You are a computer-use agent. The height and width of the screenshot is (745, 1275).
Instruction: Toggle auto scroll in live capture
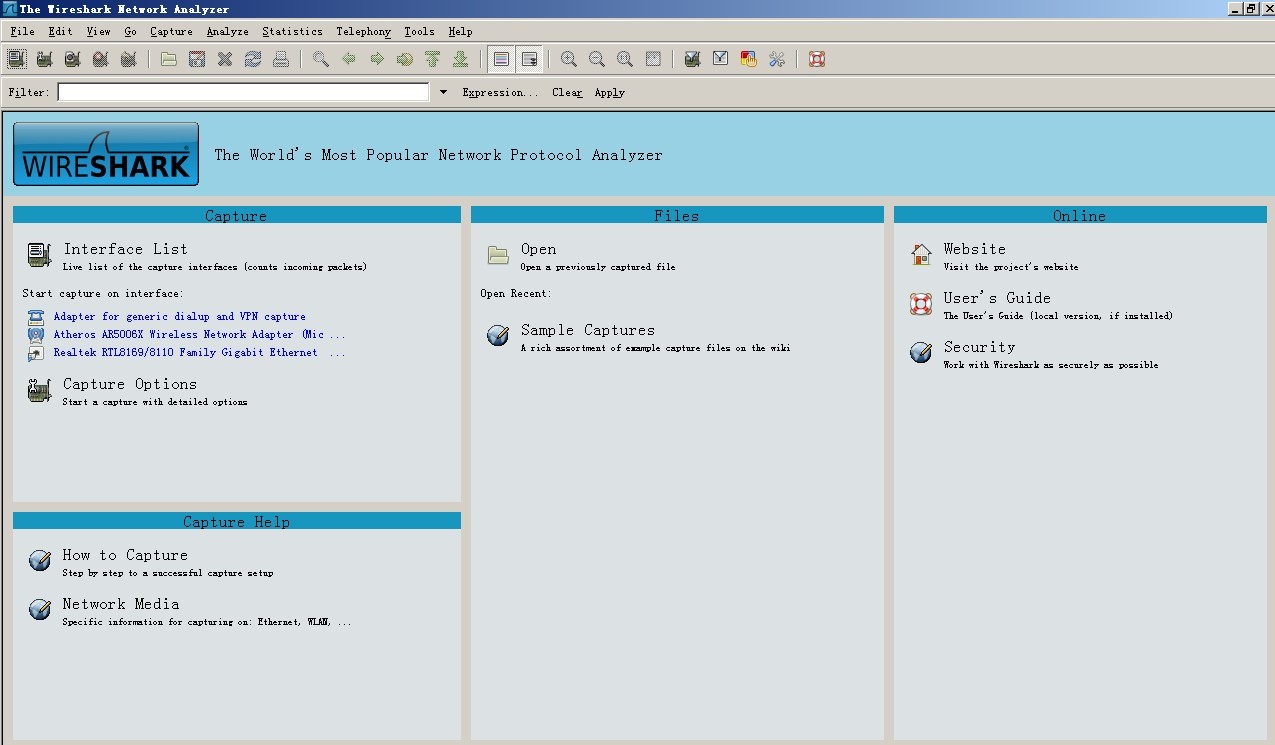point(530,59)
